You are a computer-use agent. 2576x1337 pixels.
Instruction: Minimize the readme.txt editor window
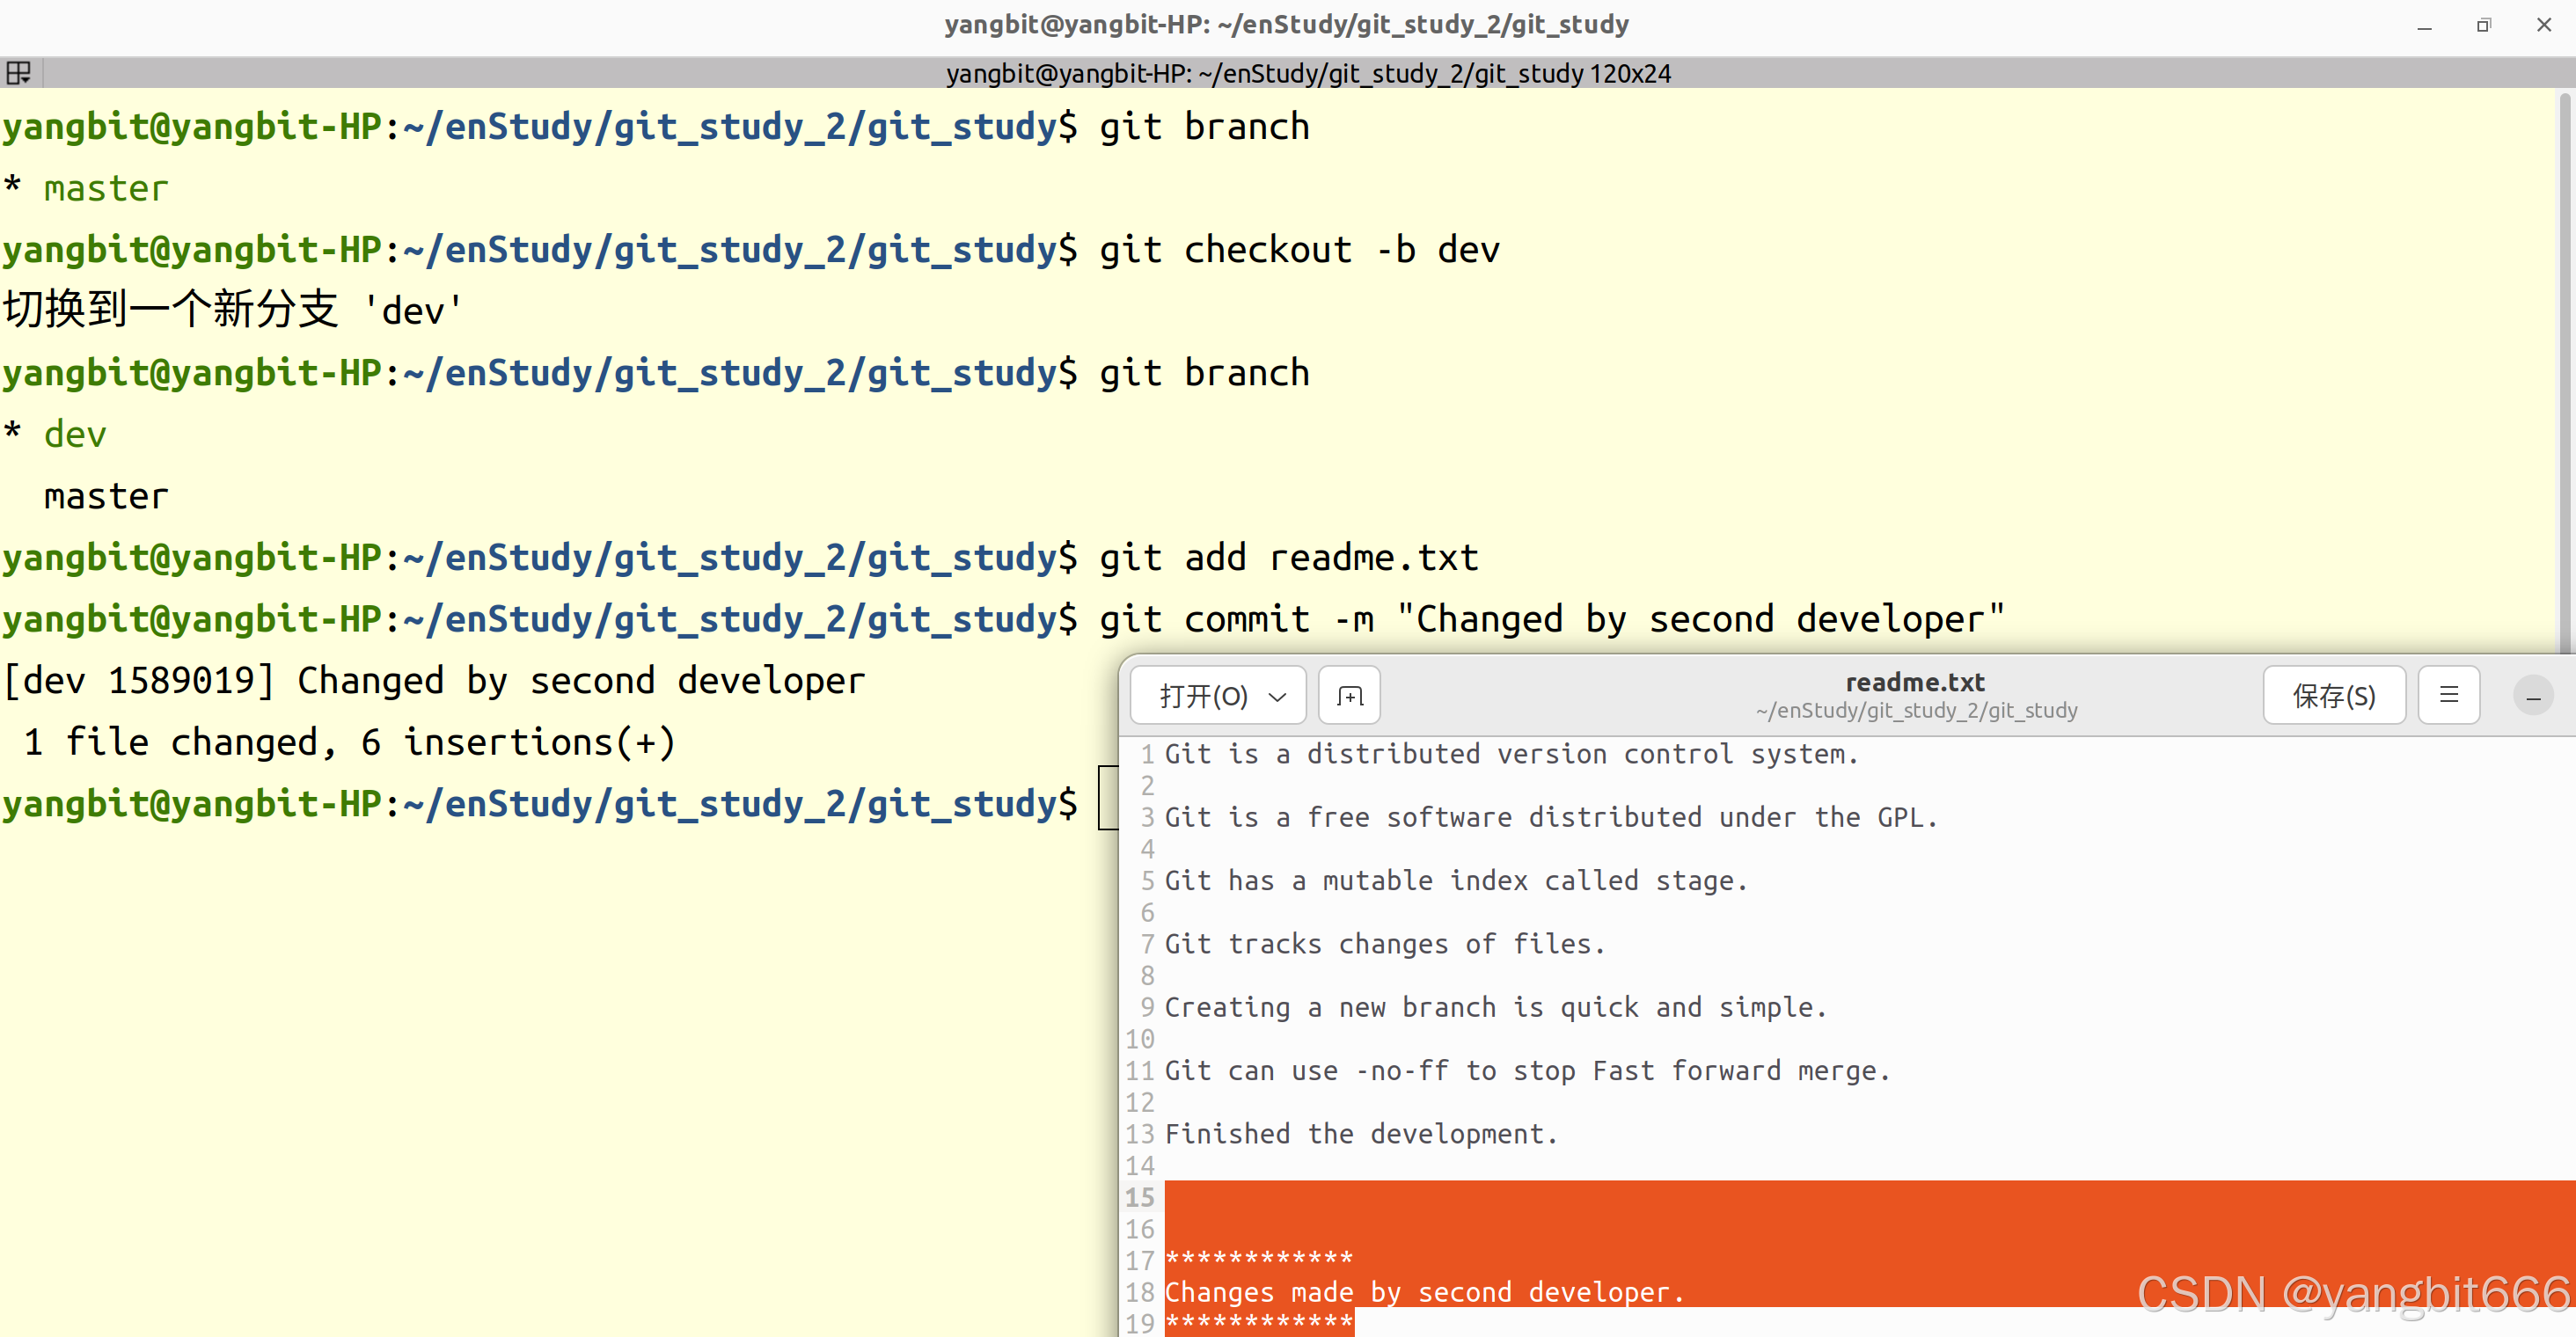[x=2532, y=697]
